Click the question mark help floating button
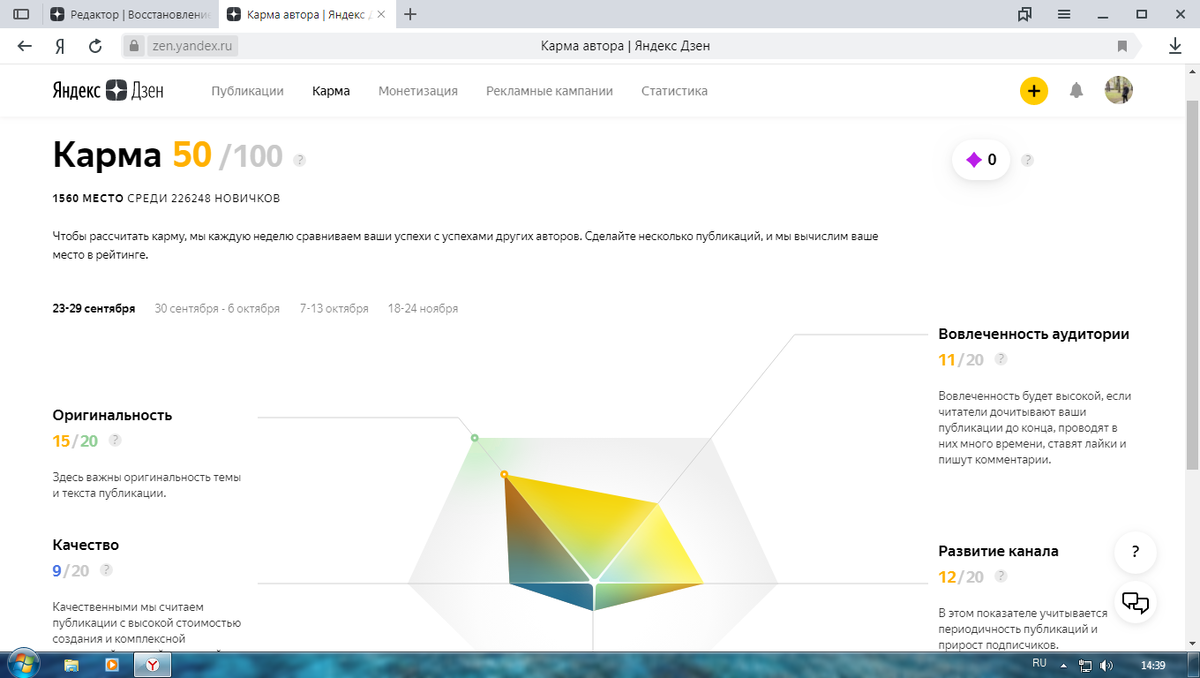This screenshot has height=678, width=1200. pos(1135,551)
